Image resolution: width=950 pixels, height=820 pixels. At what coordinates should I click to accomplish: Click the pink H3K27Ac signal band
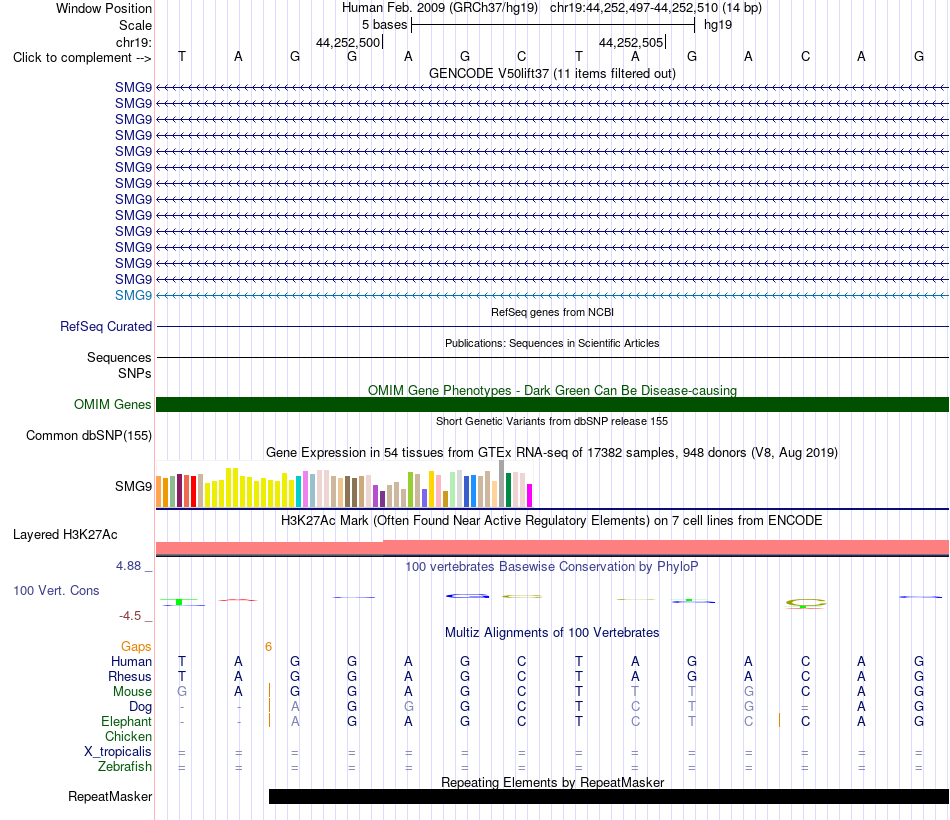click(x=552, y=547)
